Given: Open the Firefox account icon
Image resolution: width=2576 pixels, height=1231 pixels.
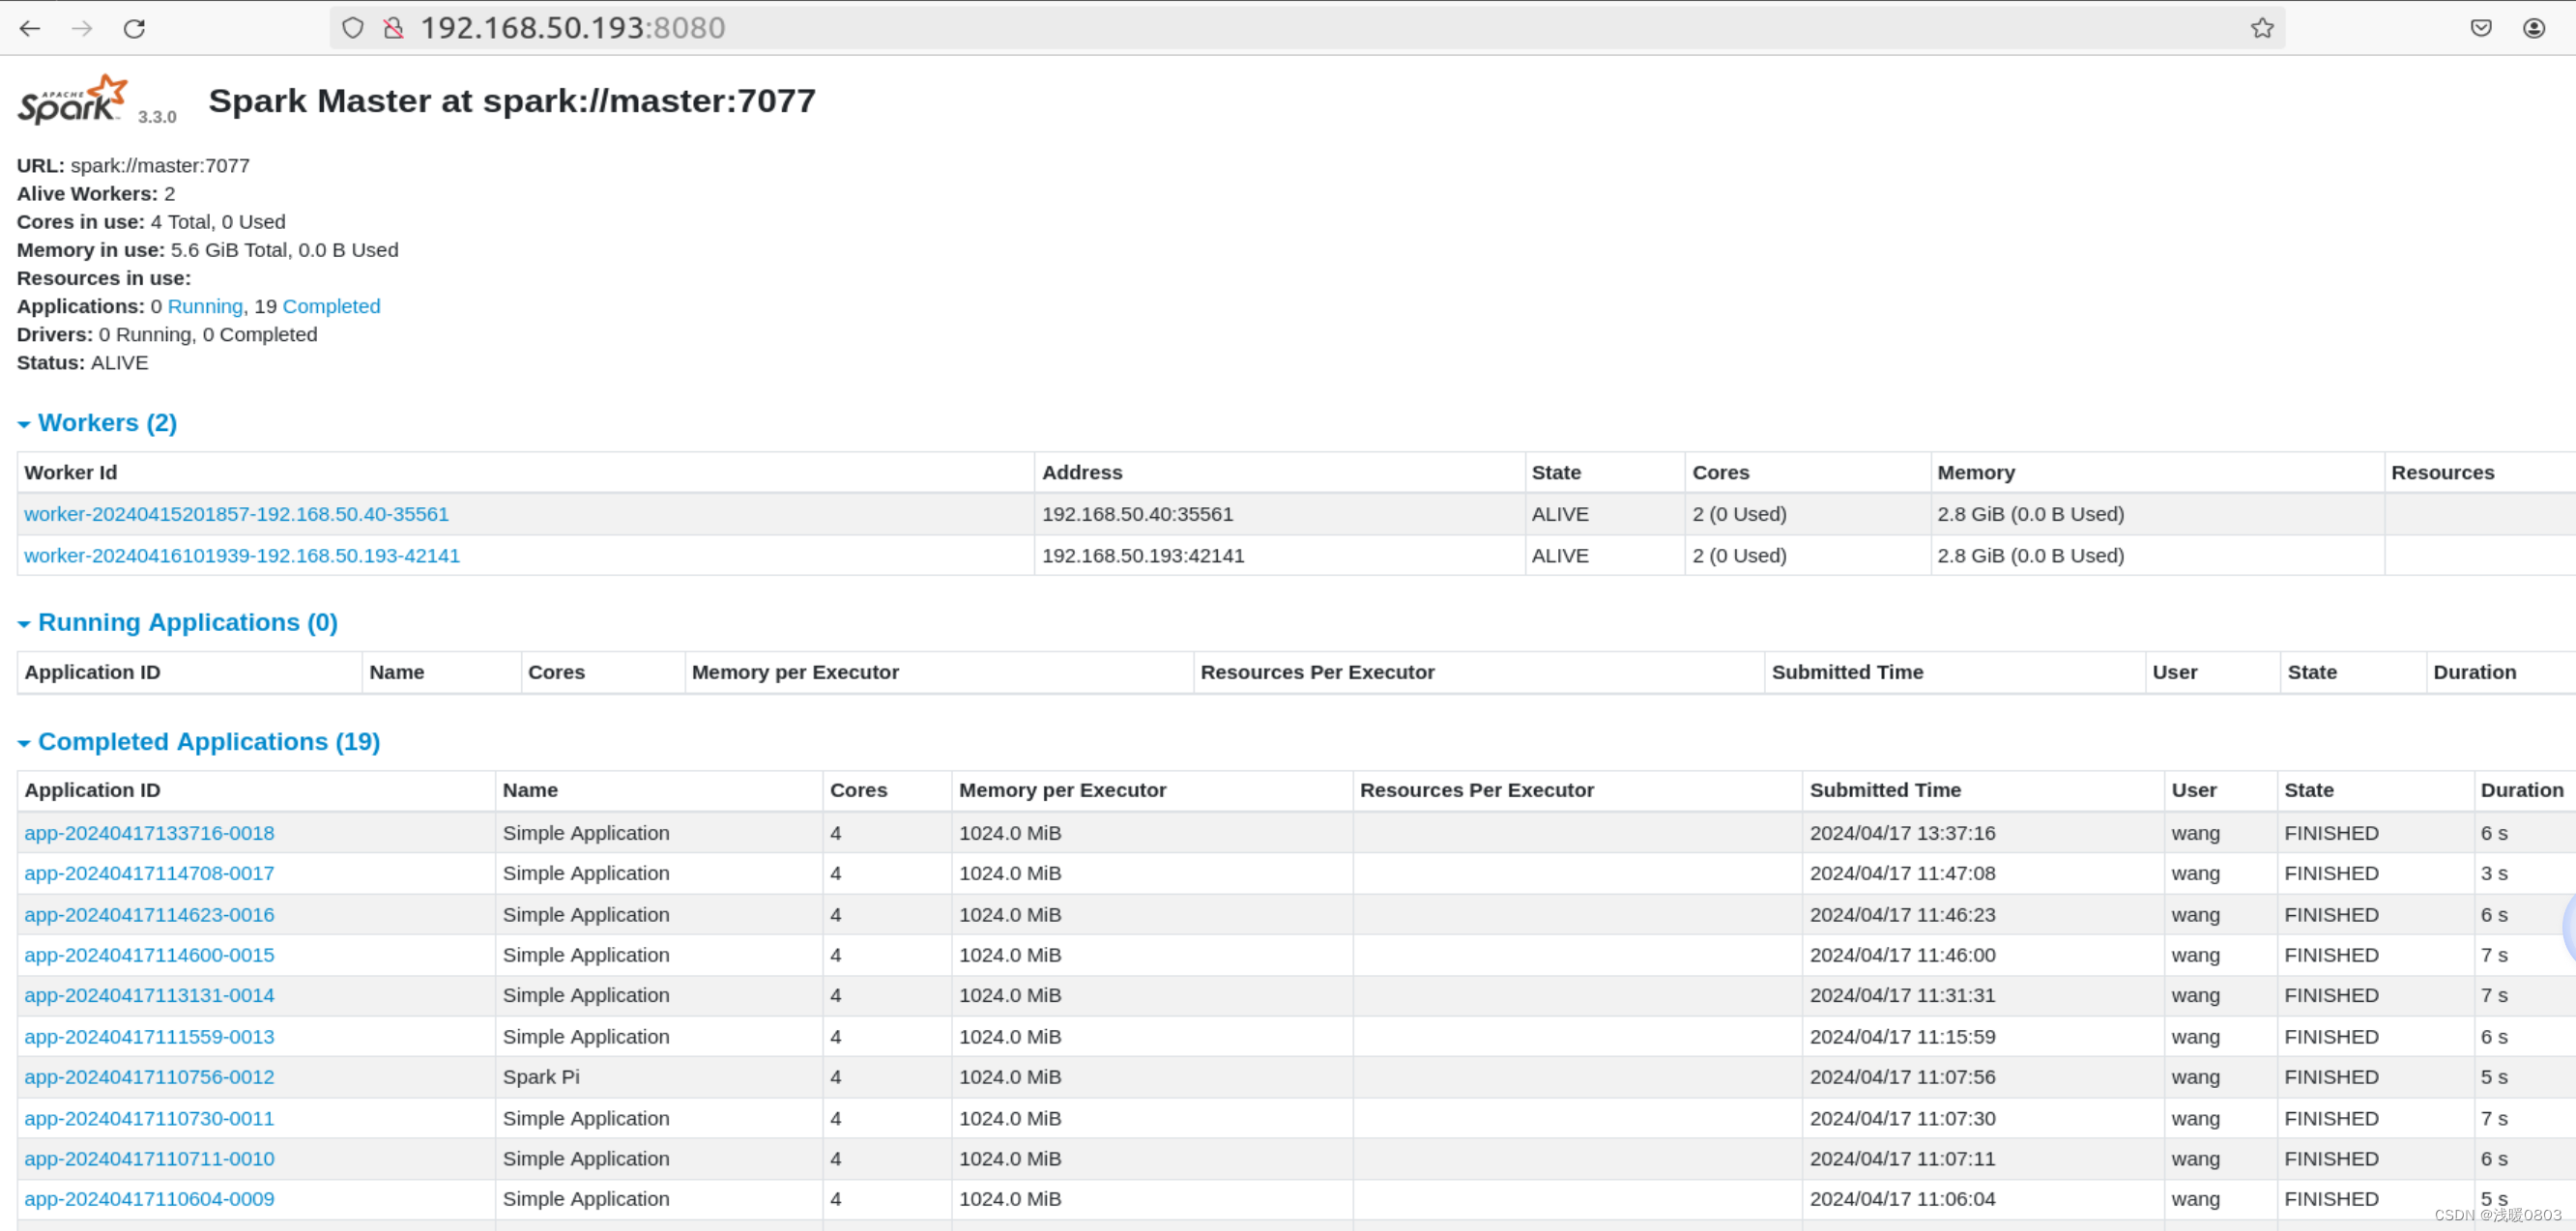Looking at the screenshot, I should (x=2534, y=28).
